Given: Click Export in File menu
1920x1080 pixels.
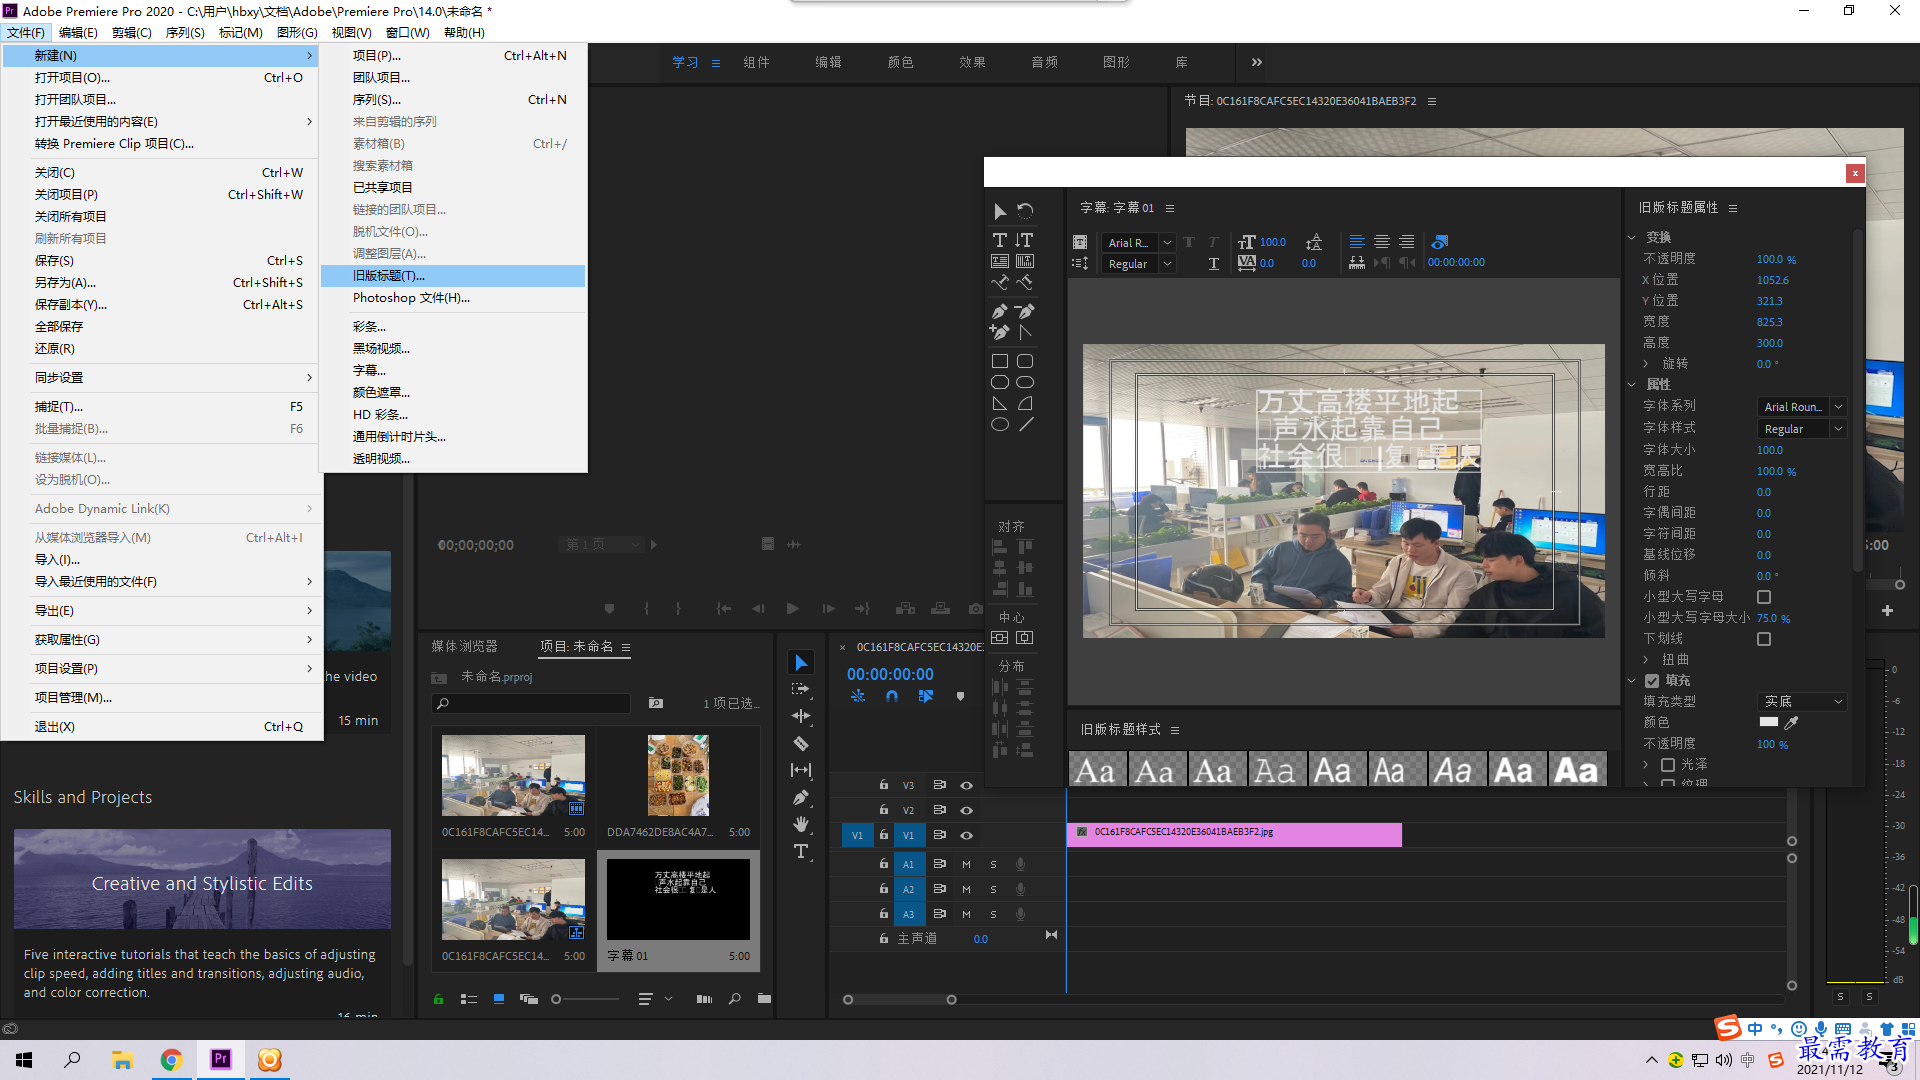Looking at the screenshot, I should pyautogui.click(x=162, y=611).
